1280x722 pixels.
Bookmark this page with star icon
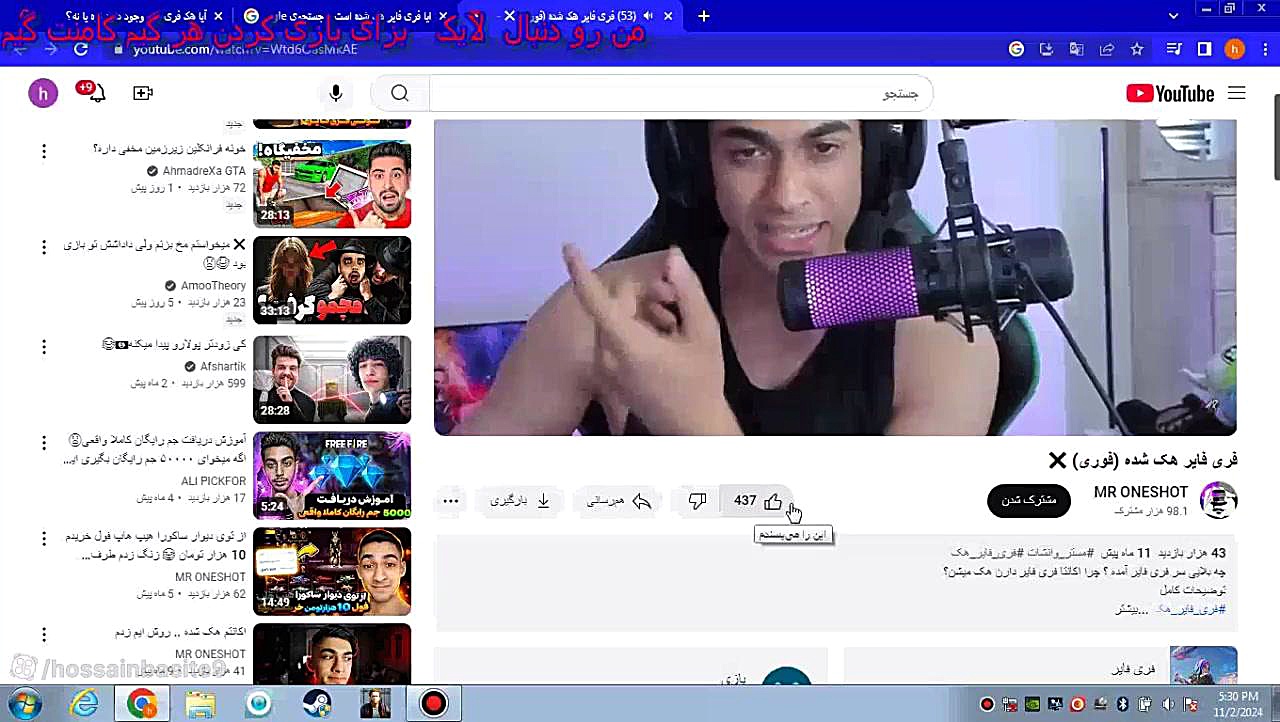coord(1137,49)
